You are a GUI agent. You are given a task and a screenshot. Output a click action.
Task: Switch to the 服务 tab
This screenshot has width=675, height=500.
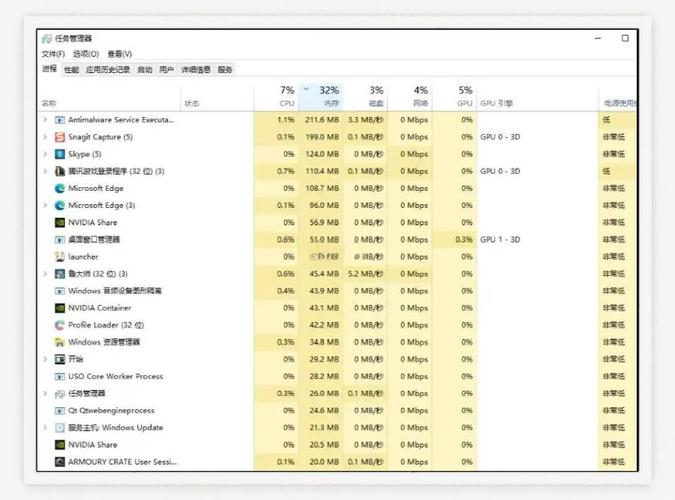point(225,69)
